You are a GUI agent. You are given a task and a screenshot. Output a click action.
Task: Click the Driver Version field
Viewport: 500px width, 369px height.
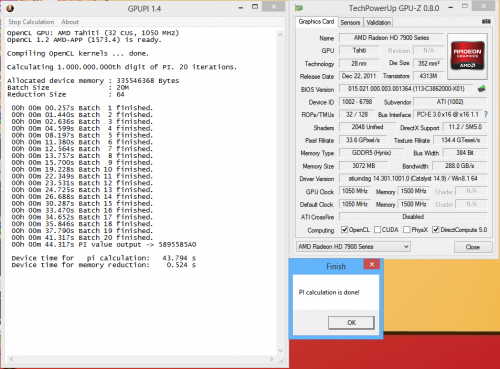413,179
